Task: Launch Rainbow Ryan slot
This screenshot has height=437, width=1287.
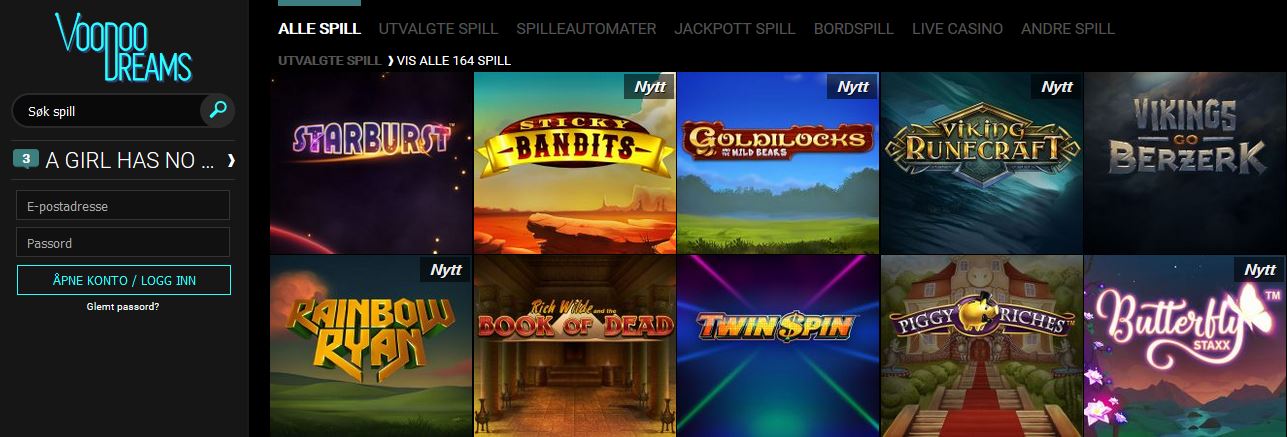Action: [x=371, y=346]
